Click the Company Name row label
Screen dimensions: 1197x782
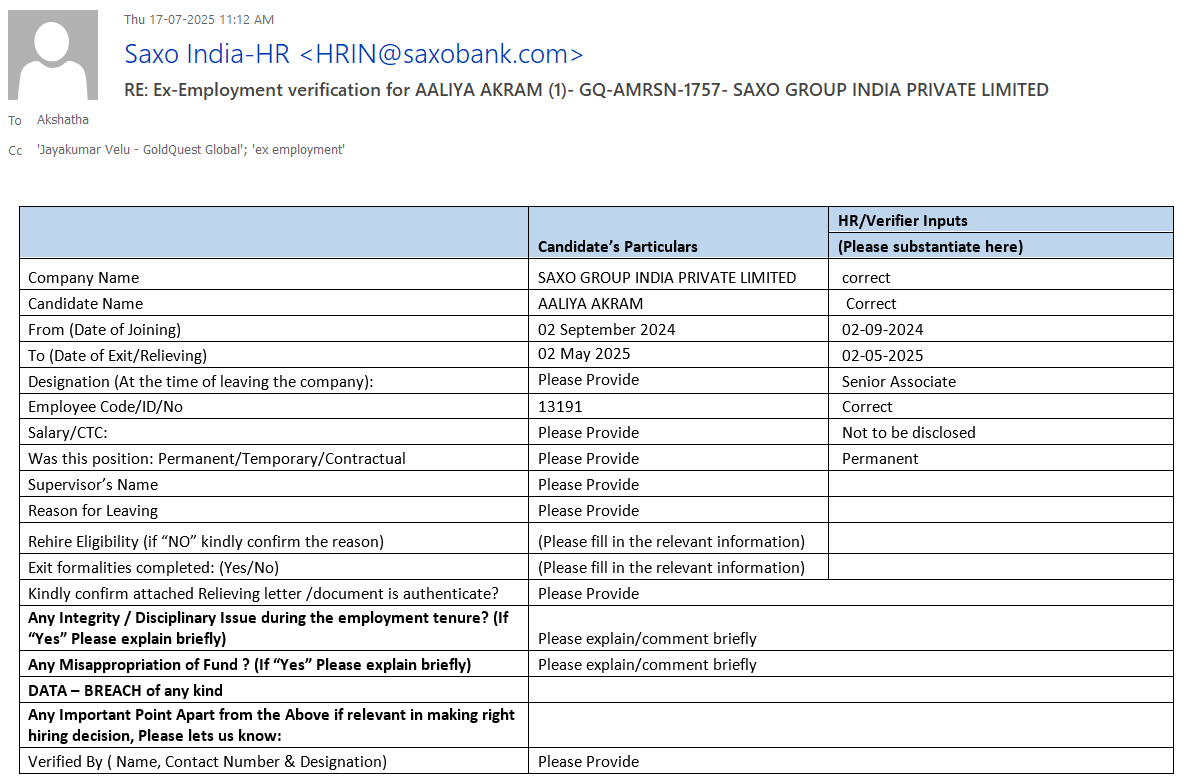pos(83,278)
